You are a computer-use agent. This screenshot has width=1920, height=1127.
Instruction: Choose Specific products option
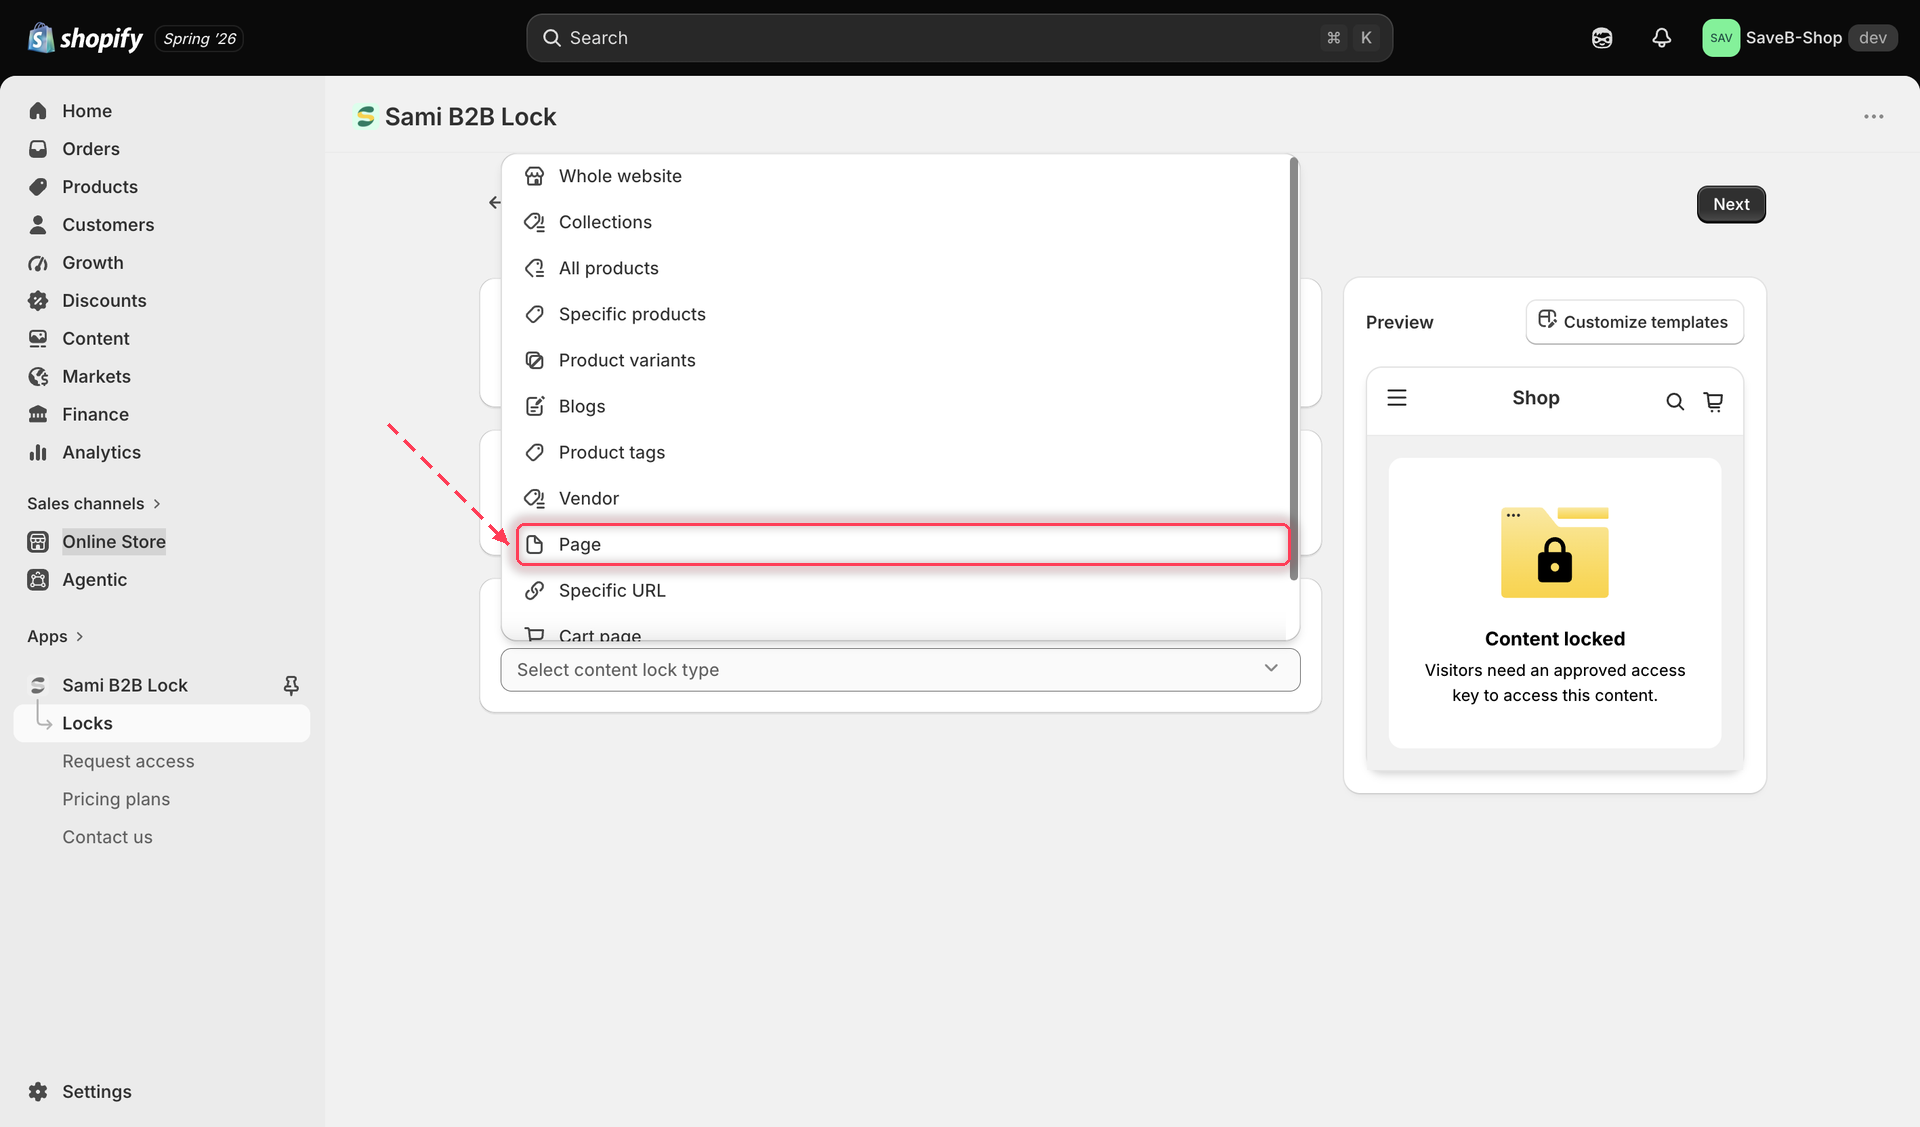pyautogui.click(x=902, y=314)
